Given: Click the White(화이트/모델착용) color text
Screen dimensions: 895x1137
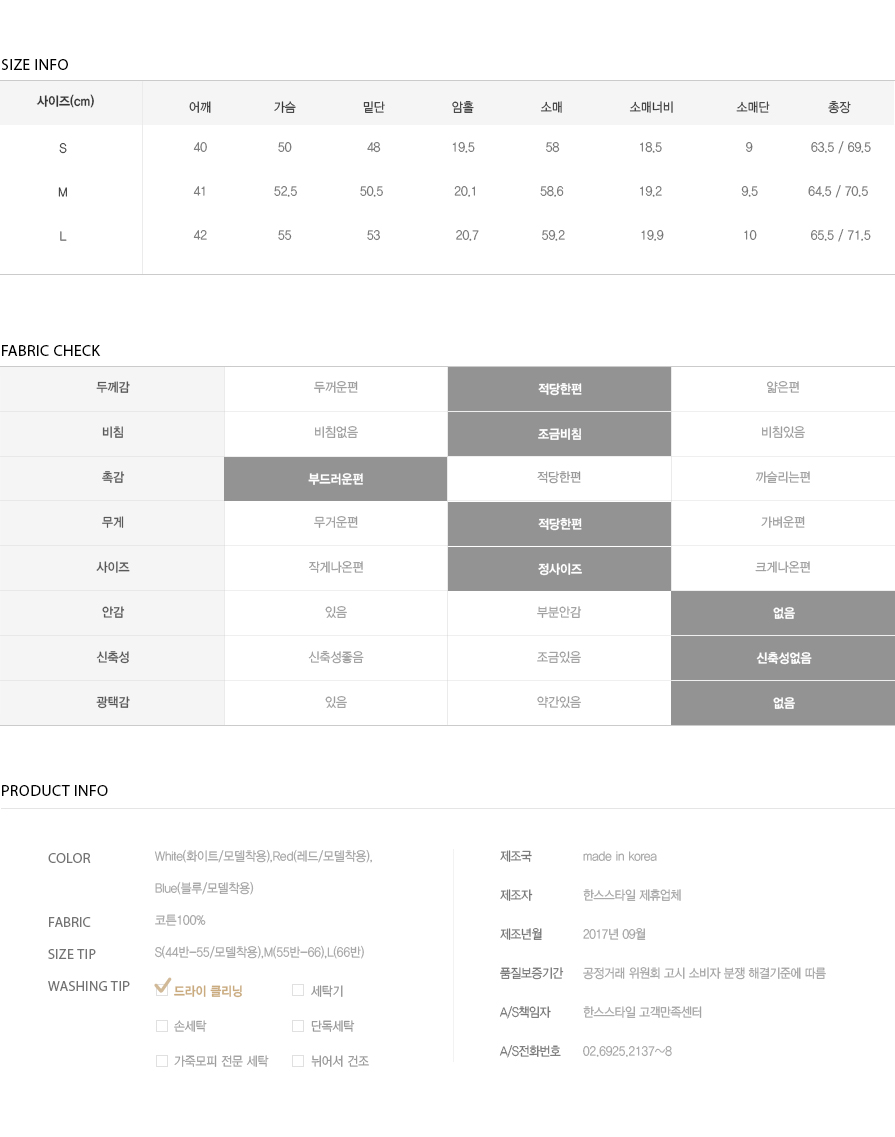Looking at the screenshot, I should click(x=213, y=856).
